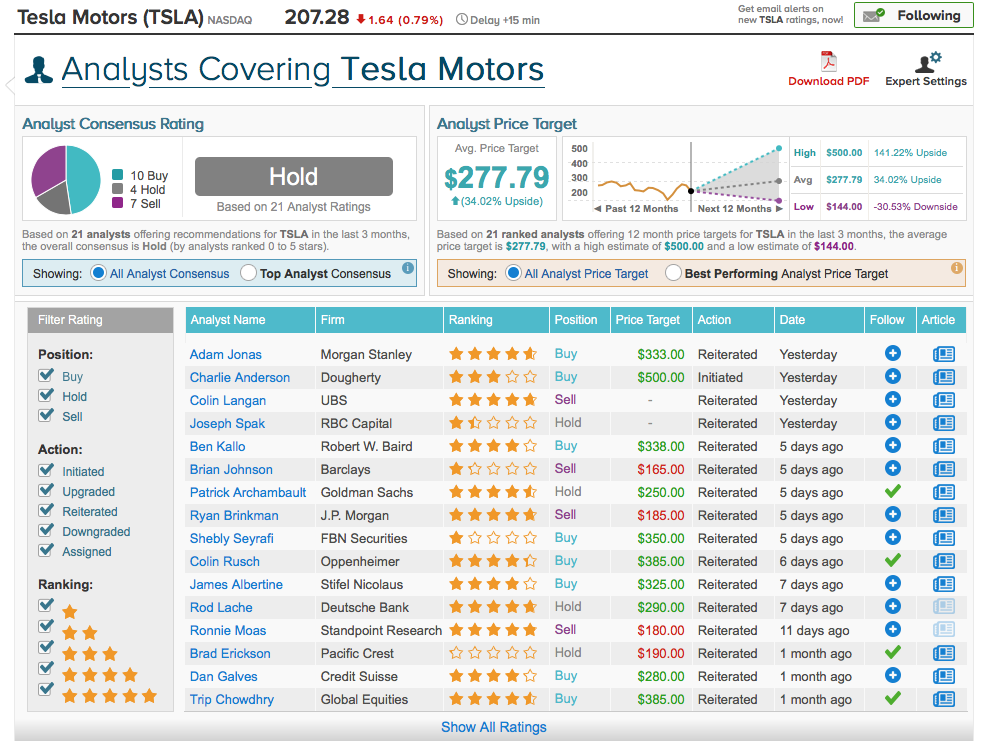Open Expert Settings gear-person icon
987x741 pixels.
pos(928,62)
